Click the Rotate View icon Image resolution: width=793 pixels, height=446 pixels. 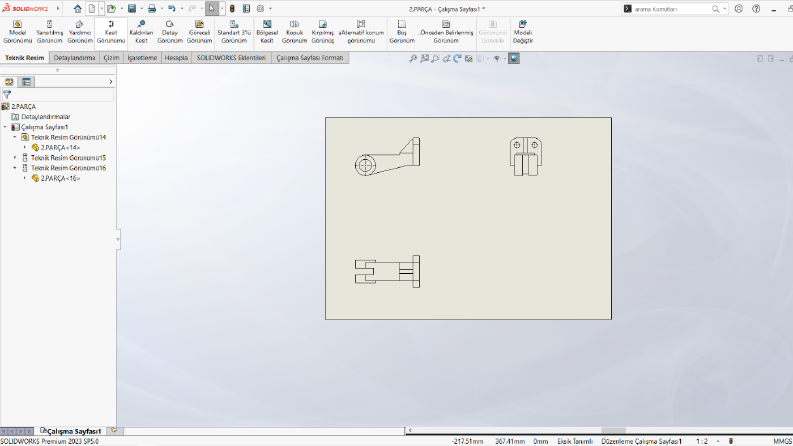(457, 59)
